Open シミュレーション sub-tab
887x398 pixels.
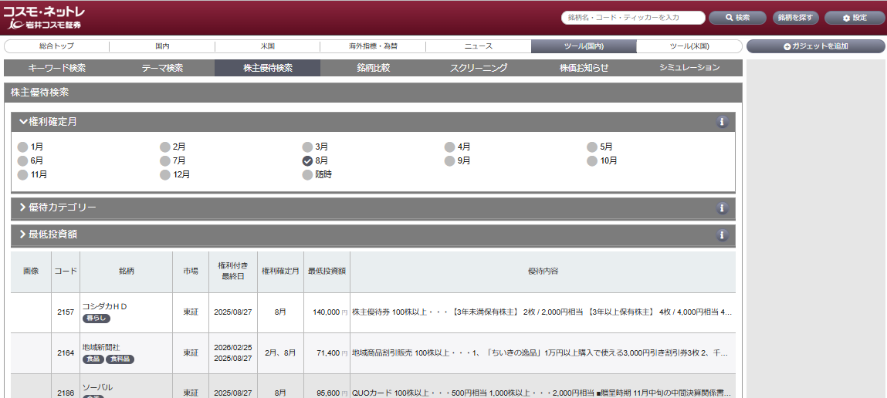pos(690,68)
